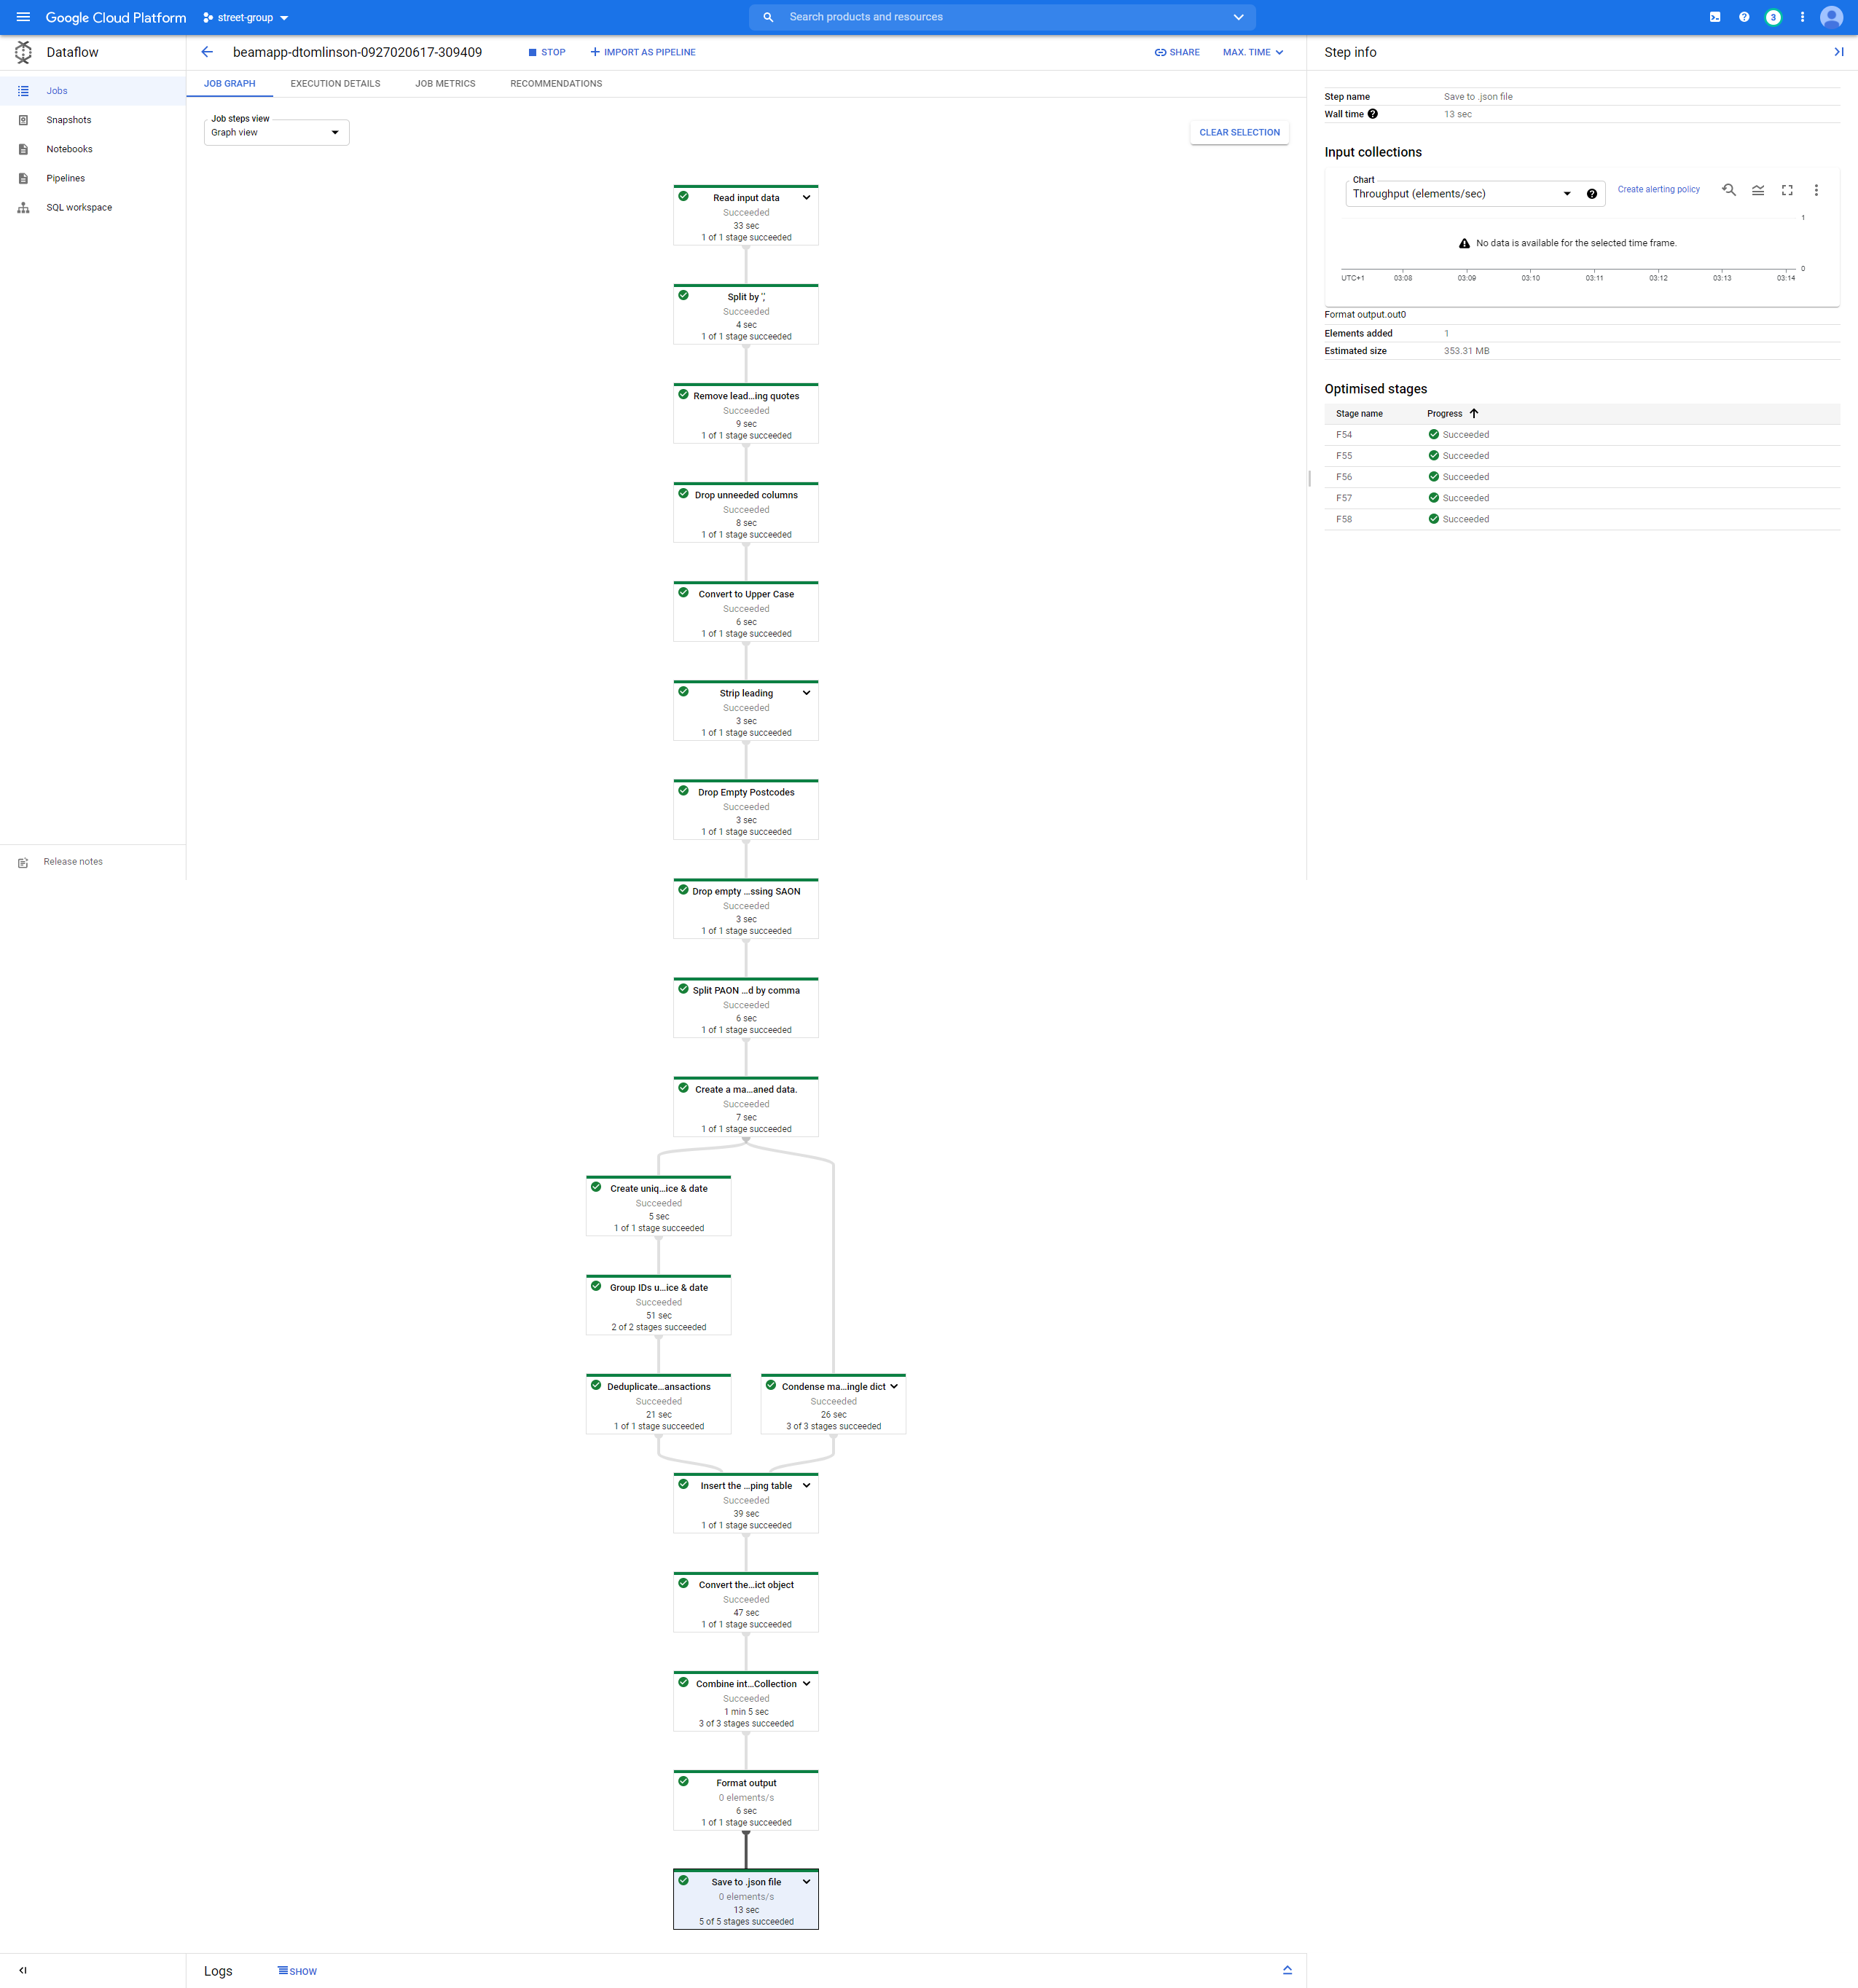Sort stages by Progress column arrow
The height and width of the screenshot is (1988, 1858).
tap(1474, 414)
